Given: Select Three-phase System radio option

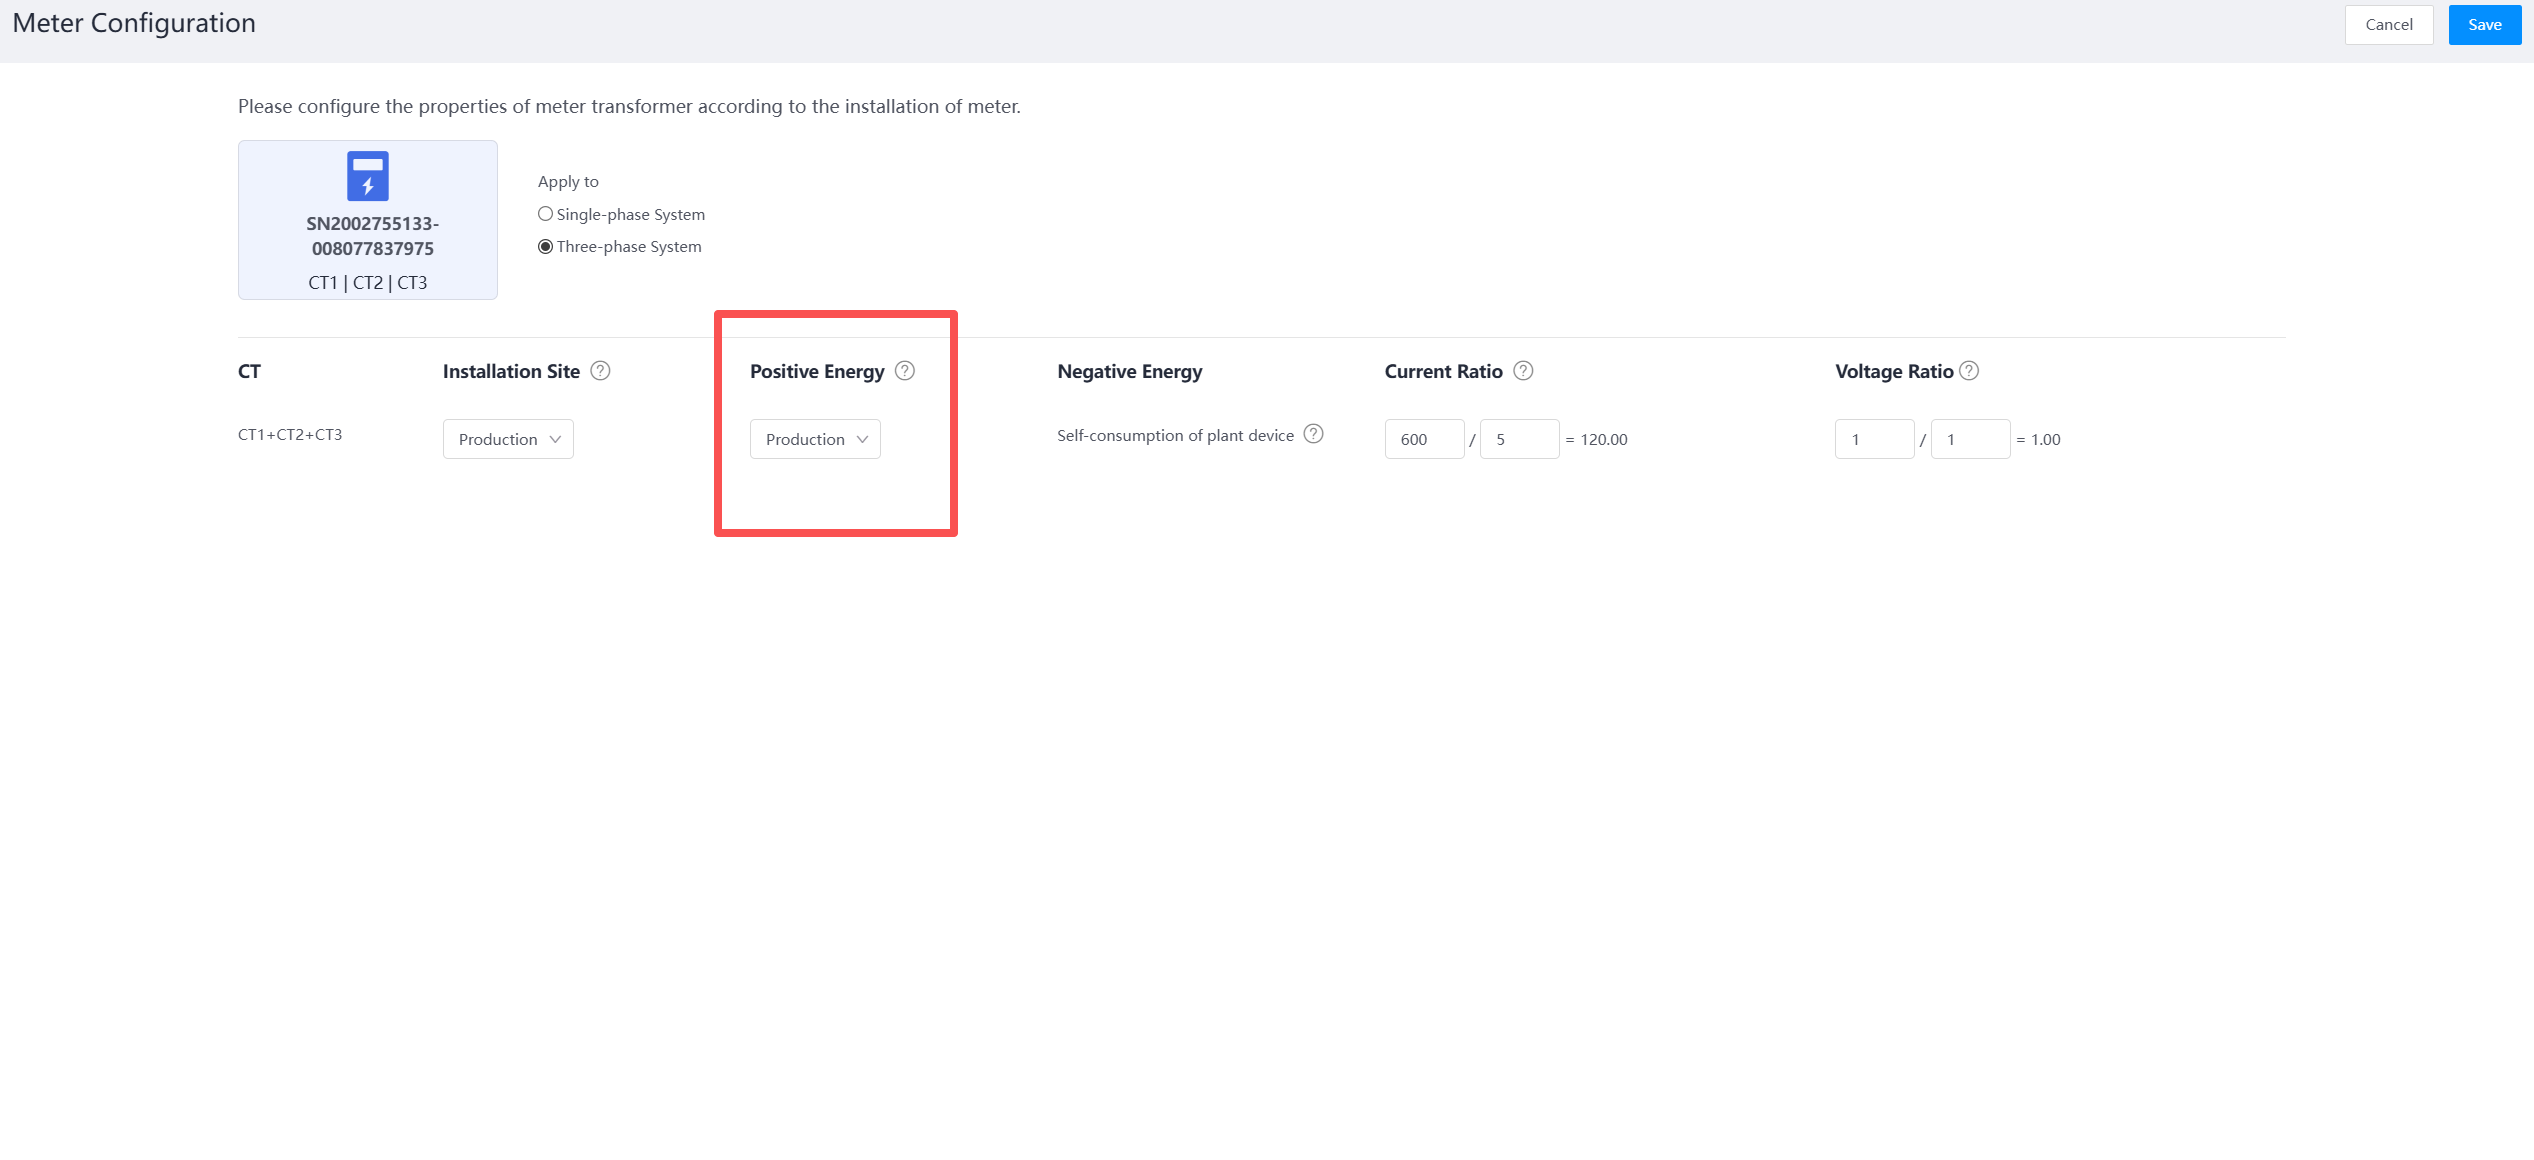Looking at the screenshot, I should click(x=546, y=247).
